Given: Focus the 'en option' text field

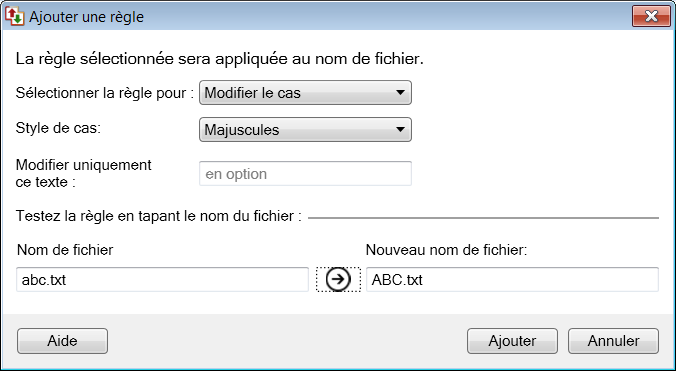Looking at the screenshot, I should [x=305, y=174].
